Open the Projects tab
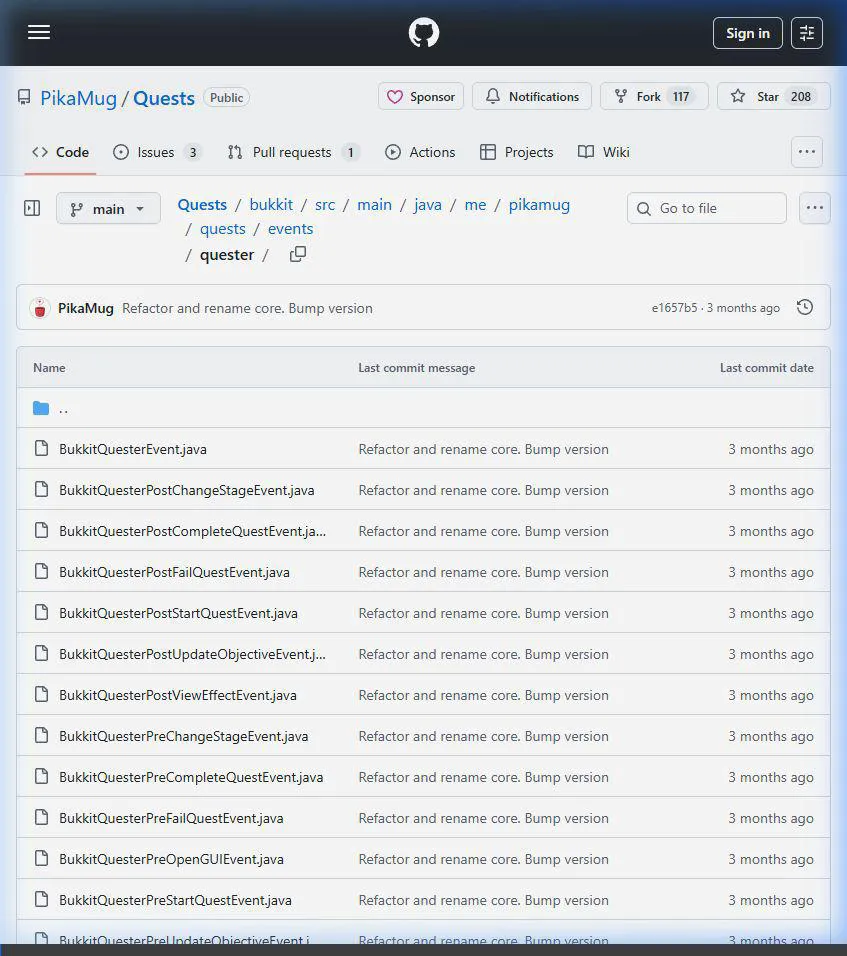The height and width of the screenshot is (956, 847). click(516, 152)
